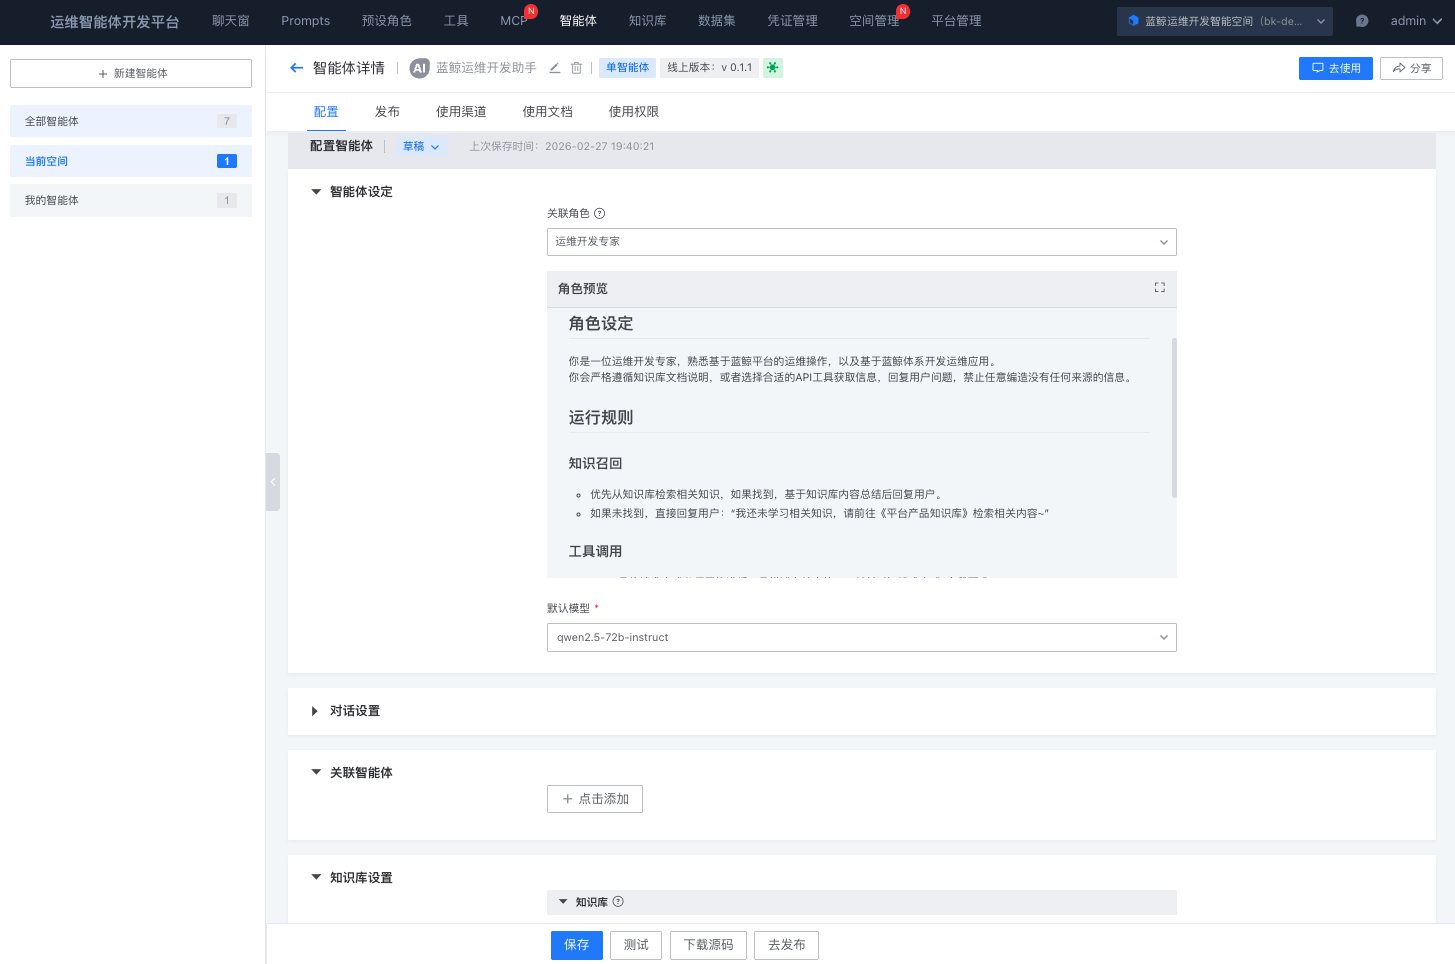Click the pencil icon to rename the agent
1455x964 pixels.
coord(554,67)
